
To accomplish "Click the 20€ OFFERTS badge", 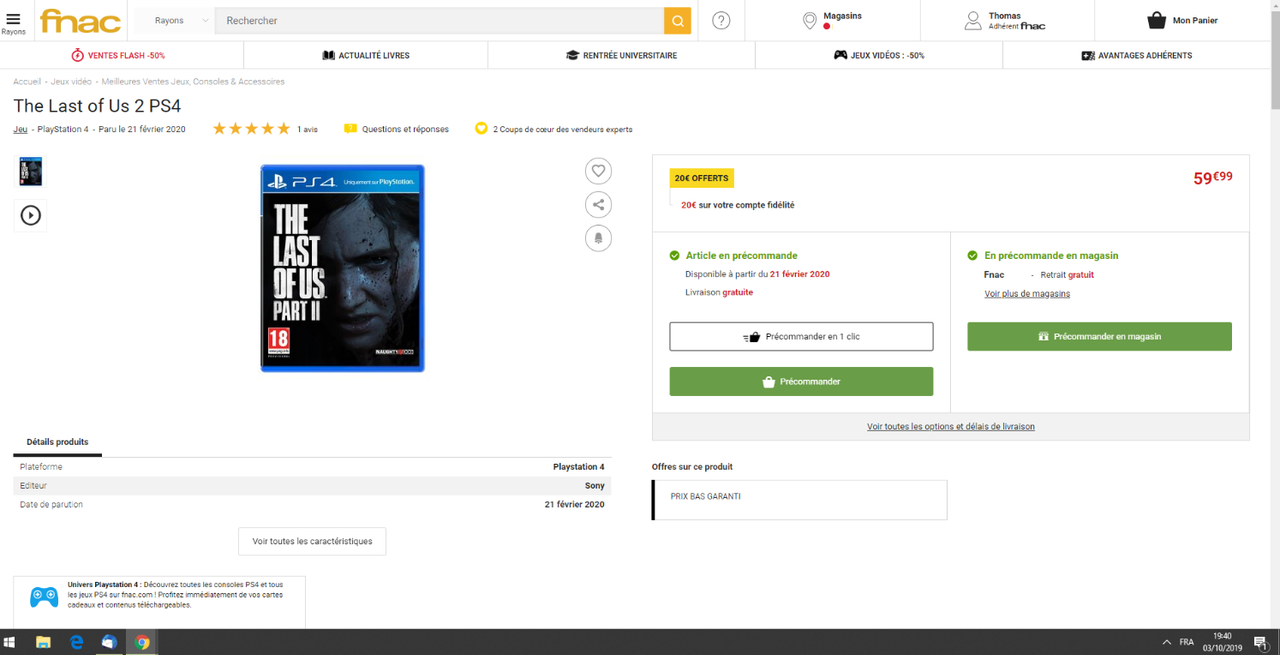I will pyautogui.click(x=701, y=178).
